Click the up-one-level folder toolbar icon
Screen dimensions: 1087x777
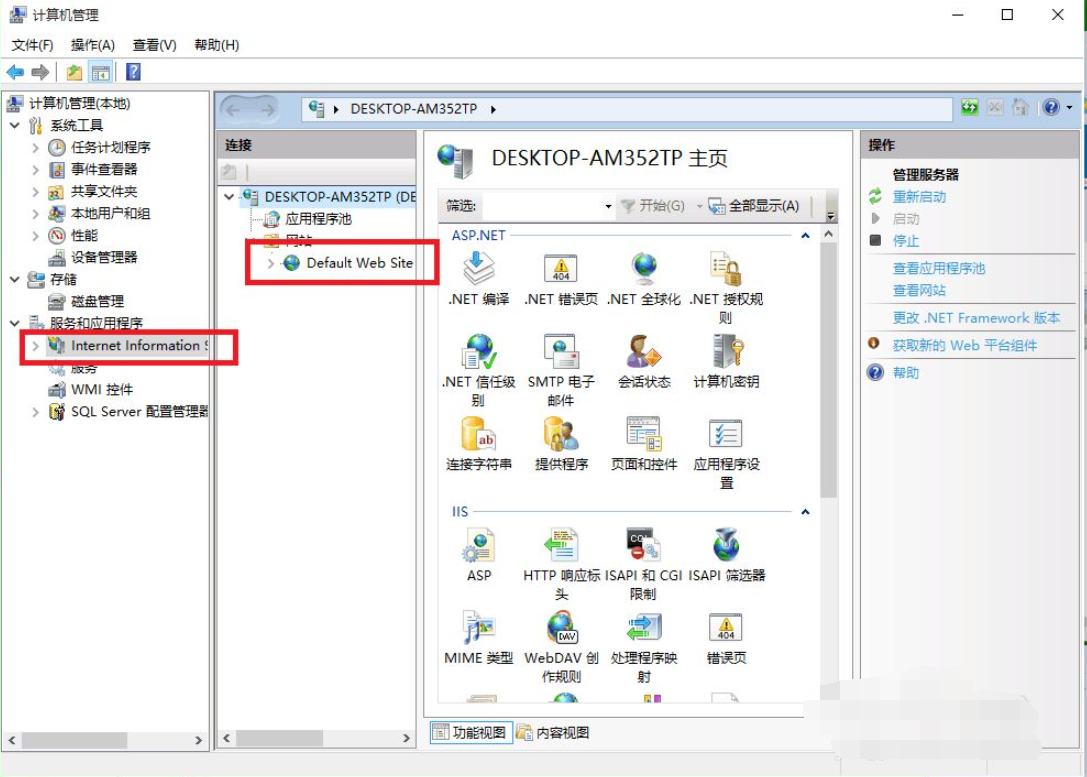tap(74, 72)
